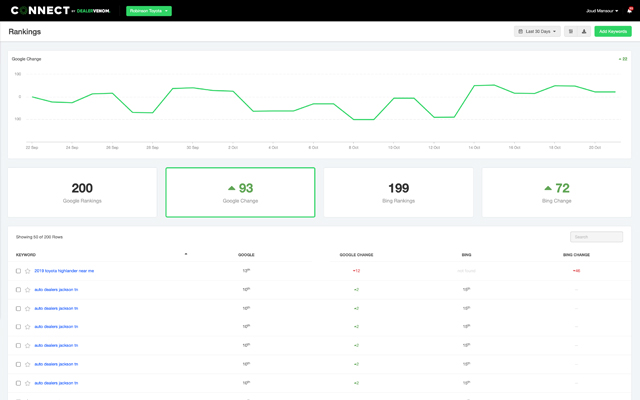Open the notifications bell
Screen dimensions: 640x400
click(629, 11)
